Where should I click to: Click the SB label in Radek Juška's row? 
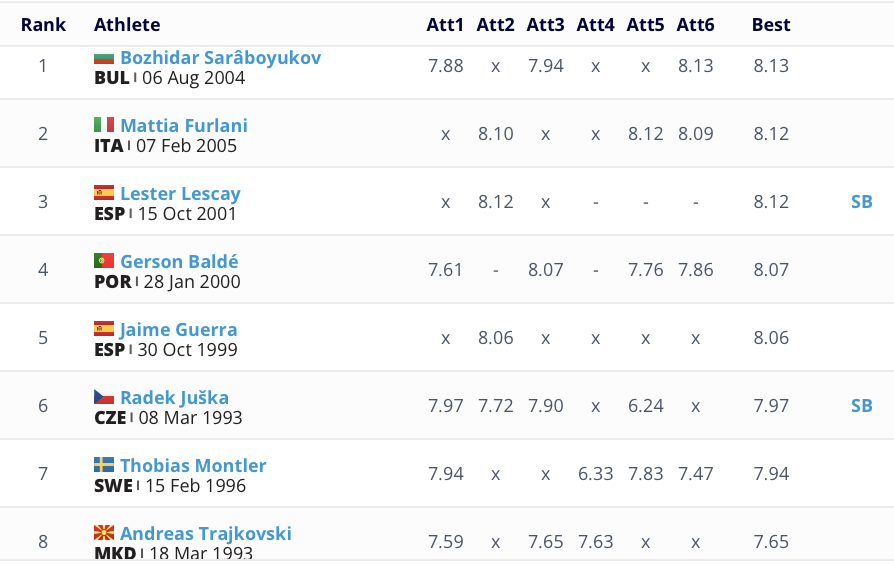point(861,406)
